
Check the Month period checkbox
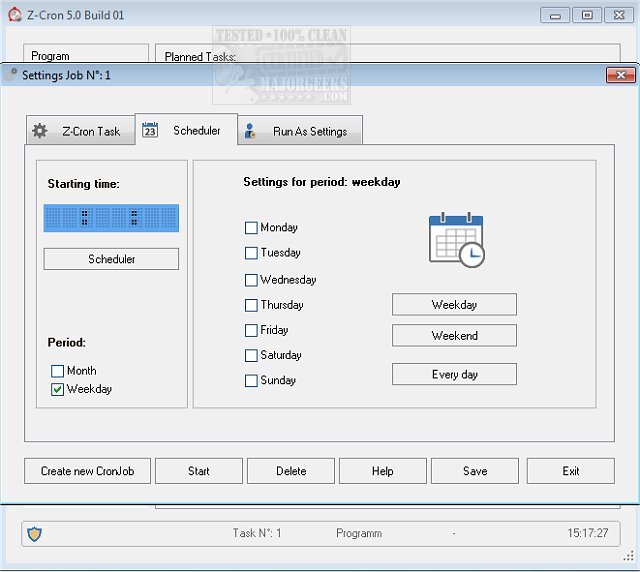(58, 371)
